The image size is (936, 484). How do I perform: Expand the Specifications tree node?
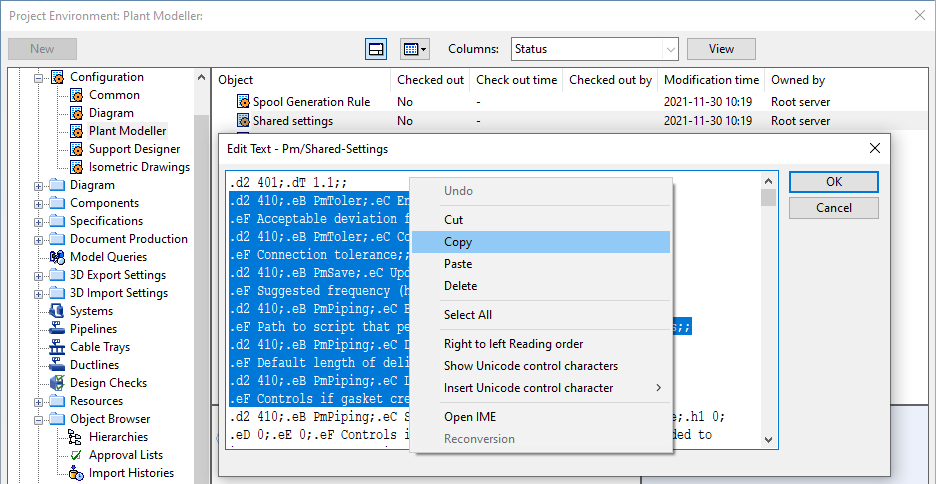[x=40, y=221]
